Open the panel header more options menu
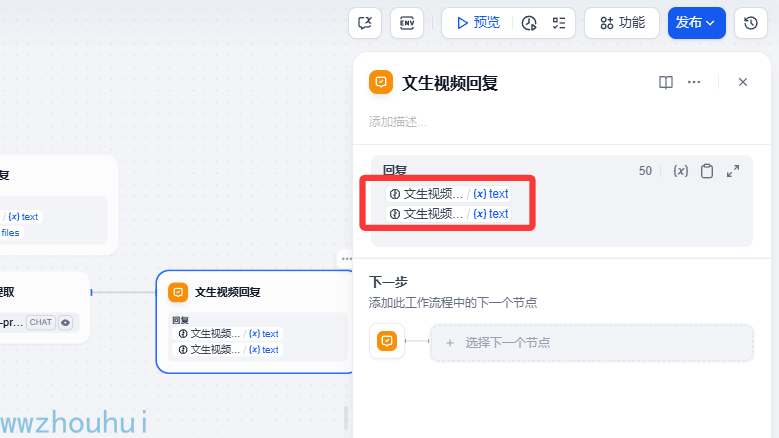Image resolution: width=779 pixels, height=438 pixels. 694,82
